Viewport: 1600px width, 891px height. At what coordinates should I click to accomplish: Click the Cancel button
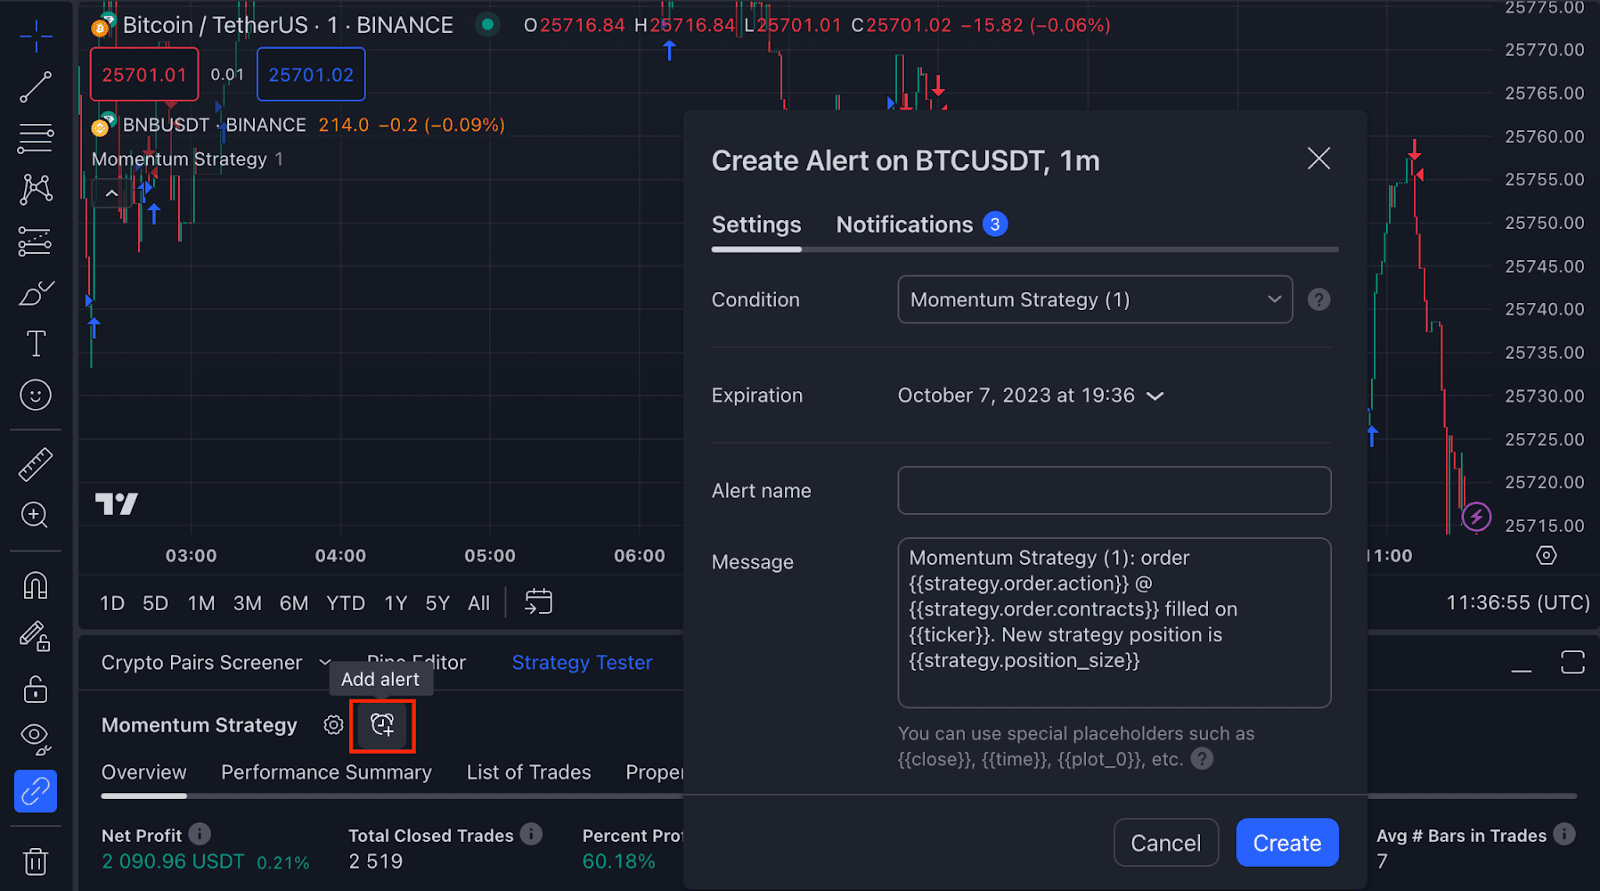coord(1166,843)
